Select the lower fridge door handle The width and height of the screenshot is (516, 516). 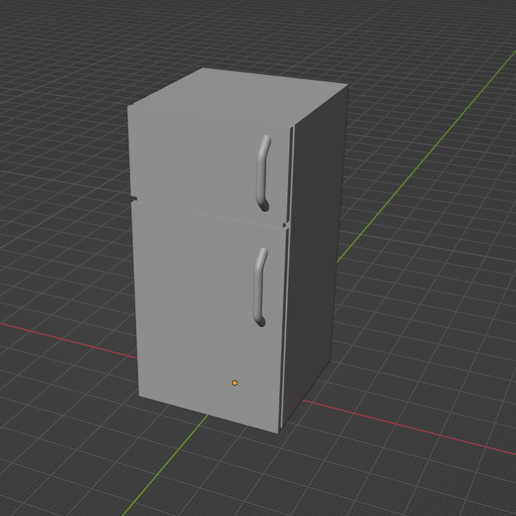[x=259, y=287]
